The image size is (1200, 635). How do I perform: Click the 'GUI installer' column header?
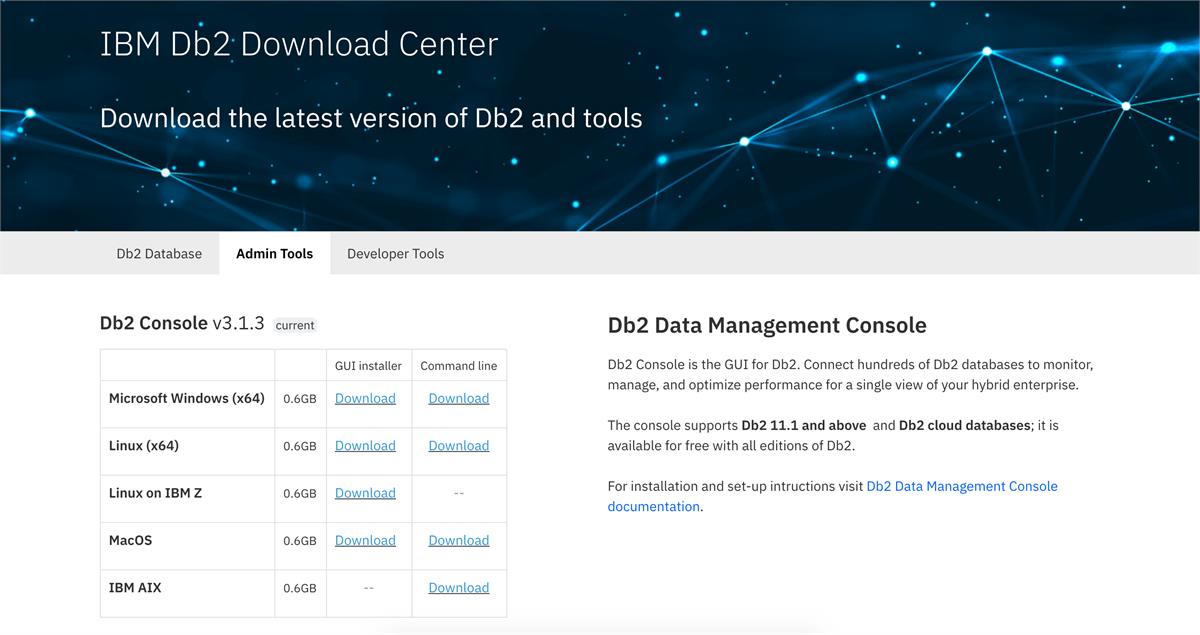(x=368, y=366)
